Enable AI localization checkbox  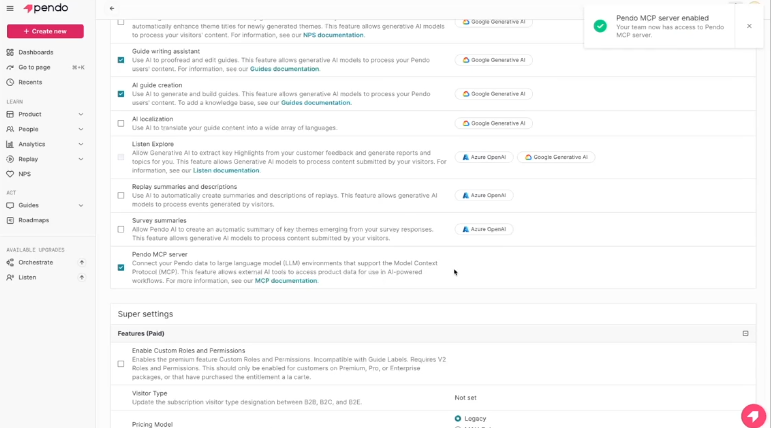[x=121, y=123]
